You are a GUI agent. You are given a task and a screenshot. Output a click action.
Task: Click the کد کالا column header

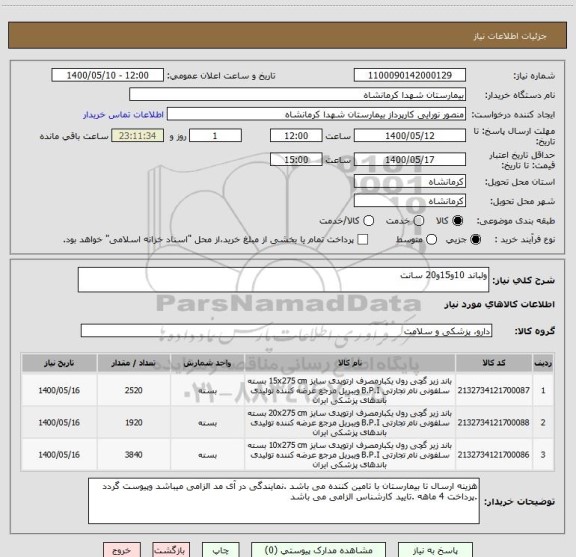click(494, 363)
